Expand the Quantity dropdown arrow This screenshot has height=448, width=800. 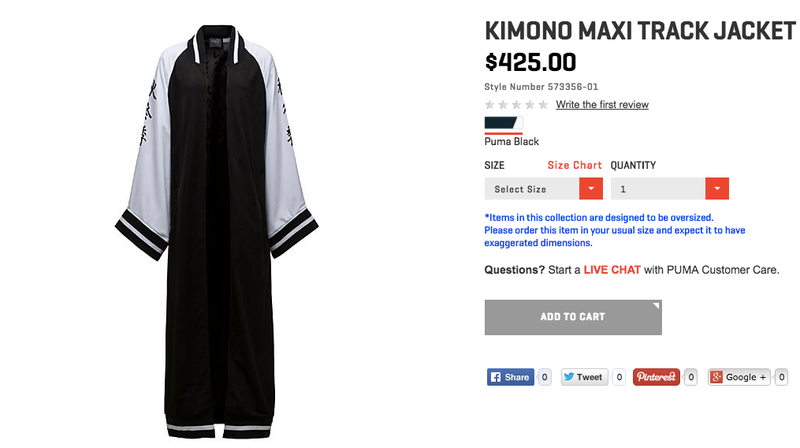click(x=717, y=189)
